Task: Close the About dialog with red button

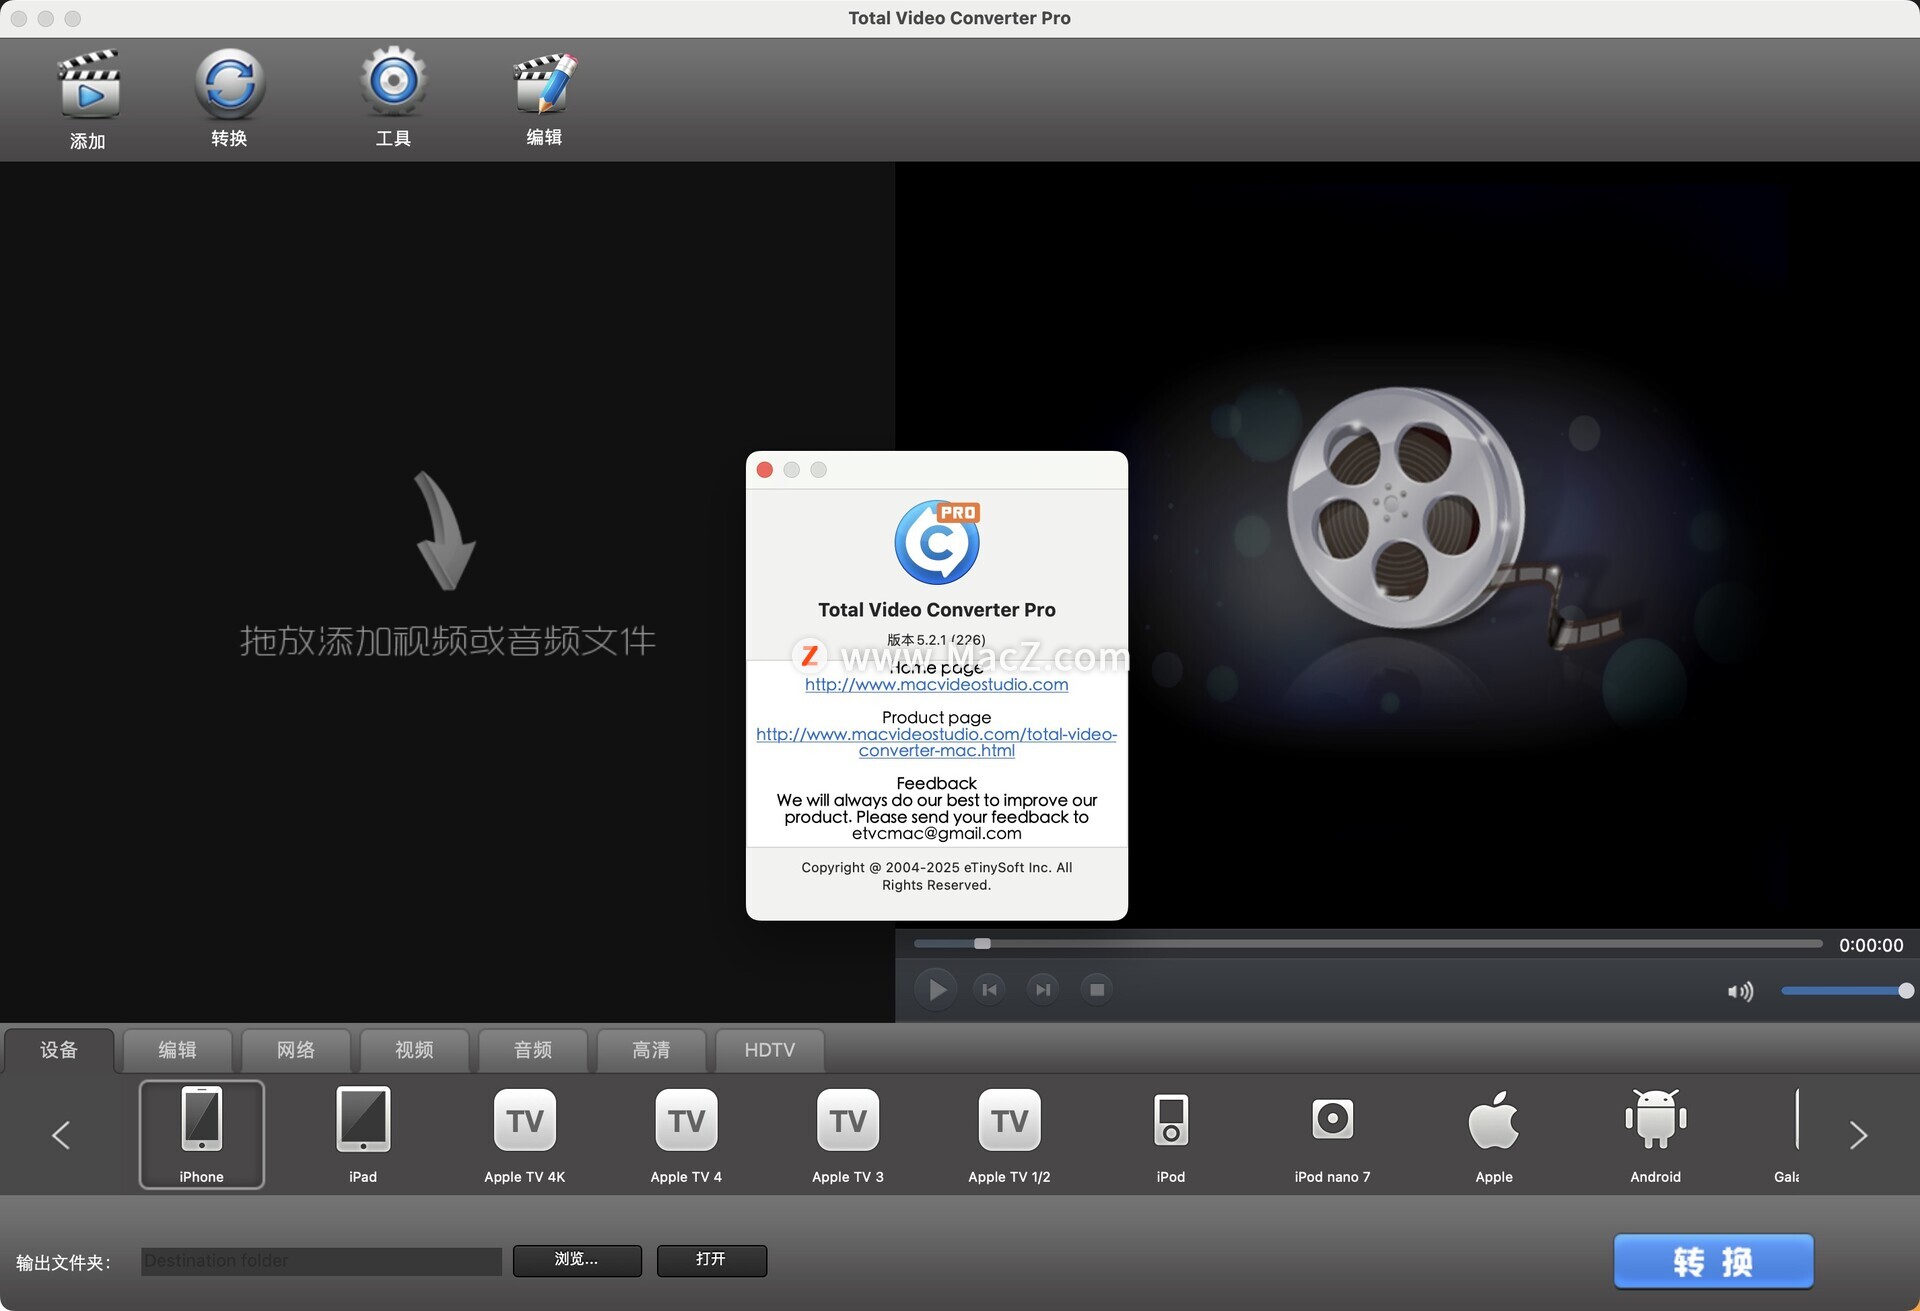Action: [x=765, y=470]
